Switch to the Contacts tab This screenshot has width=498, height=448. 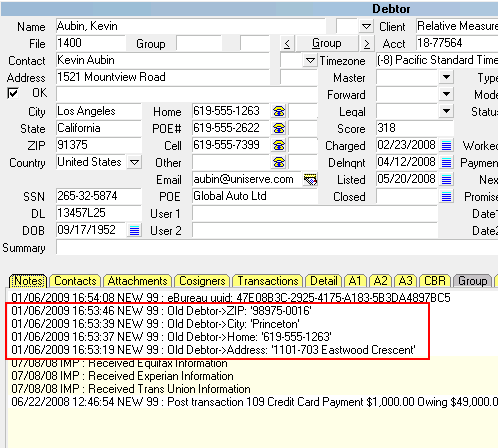pos(75,281)
